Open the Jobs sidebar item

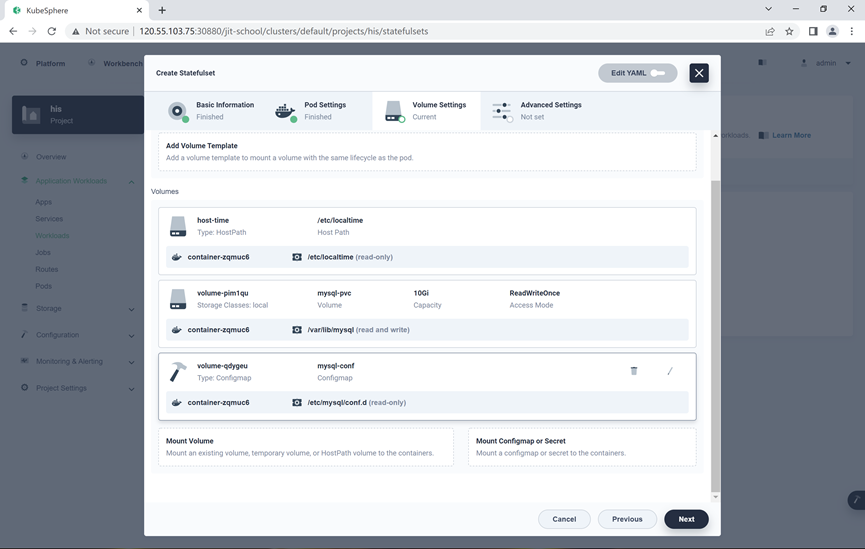coord(43,253)
